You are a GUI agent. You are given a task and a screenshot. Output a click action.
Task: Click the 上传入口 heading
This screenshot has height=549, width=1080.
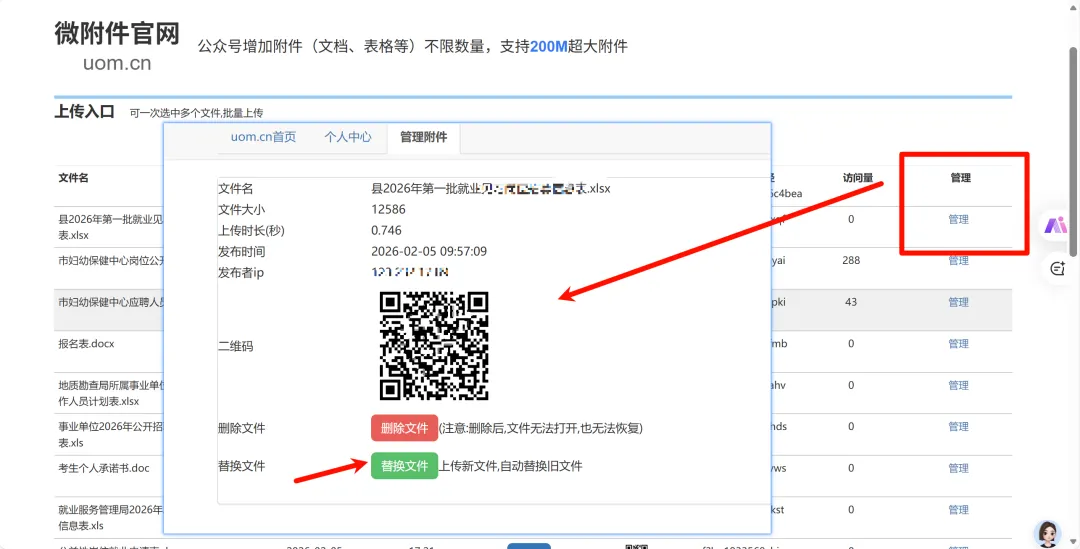click(x=84, y=112)
